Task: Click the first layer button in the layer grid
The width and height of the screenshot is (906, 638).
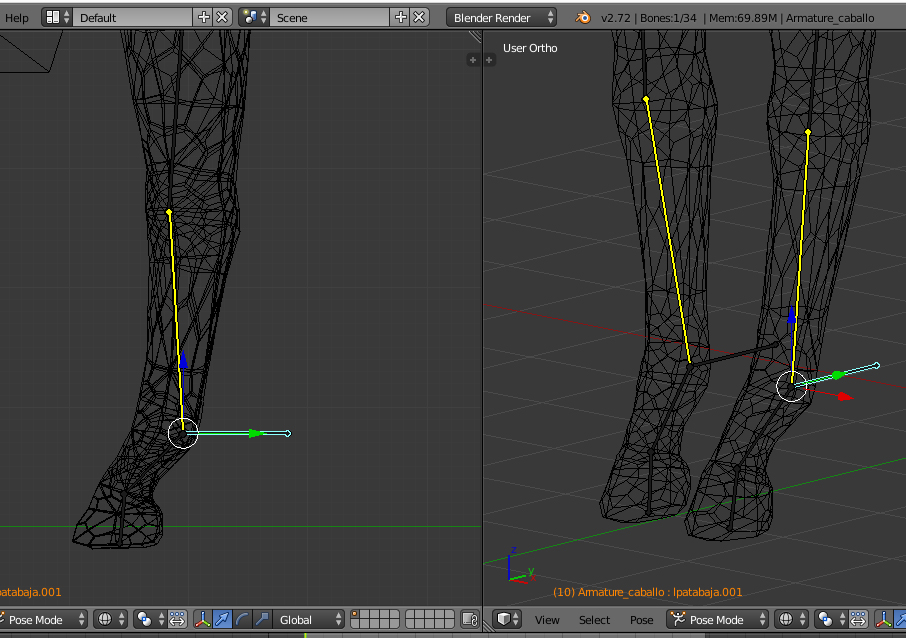Action: 356,615
